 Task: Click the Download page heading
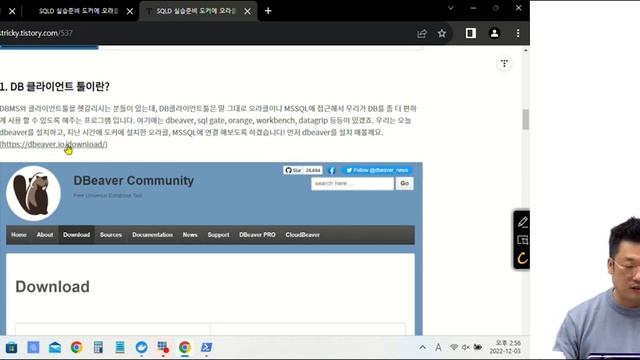point(52,287)
